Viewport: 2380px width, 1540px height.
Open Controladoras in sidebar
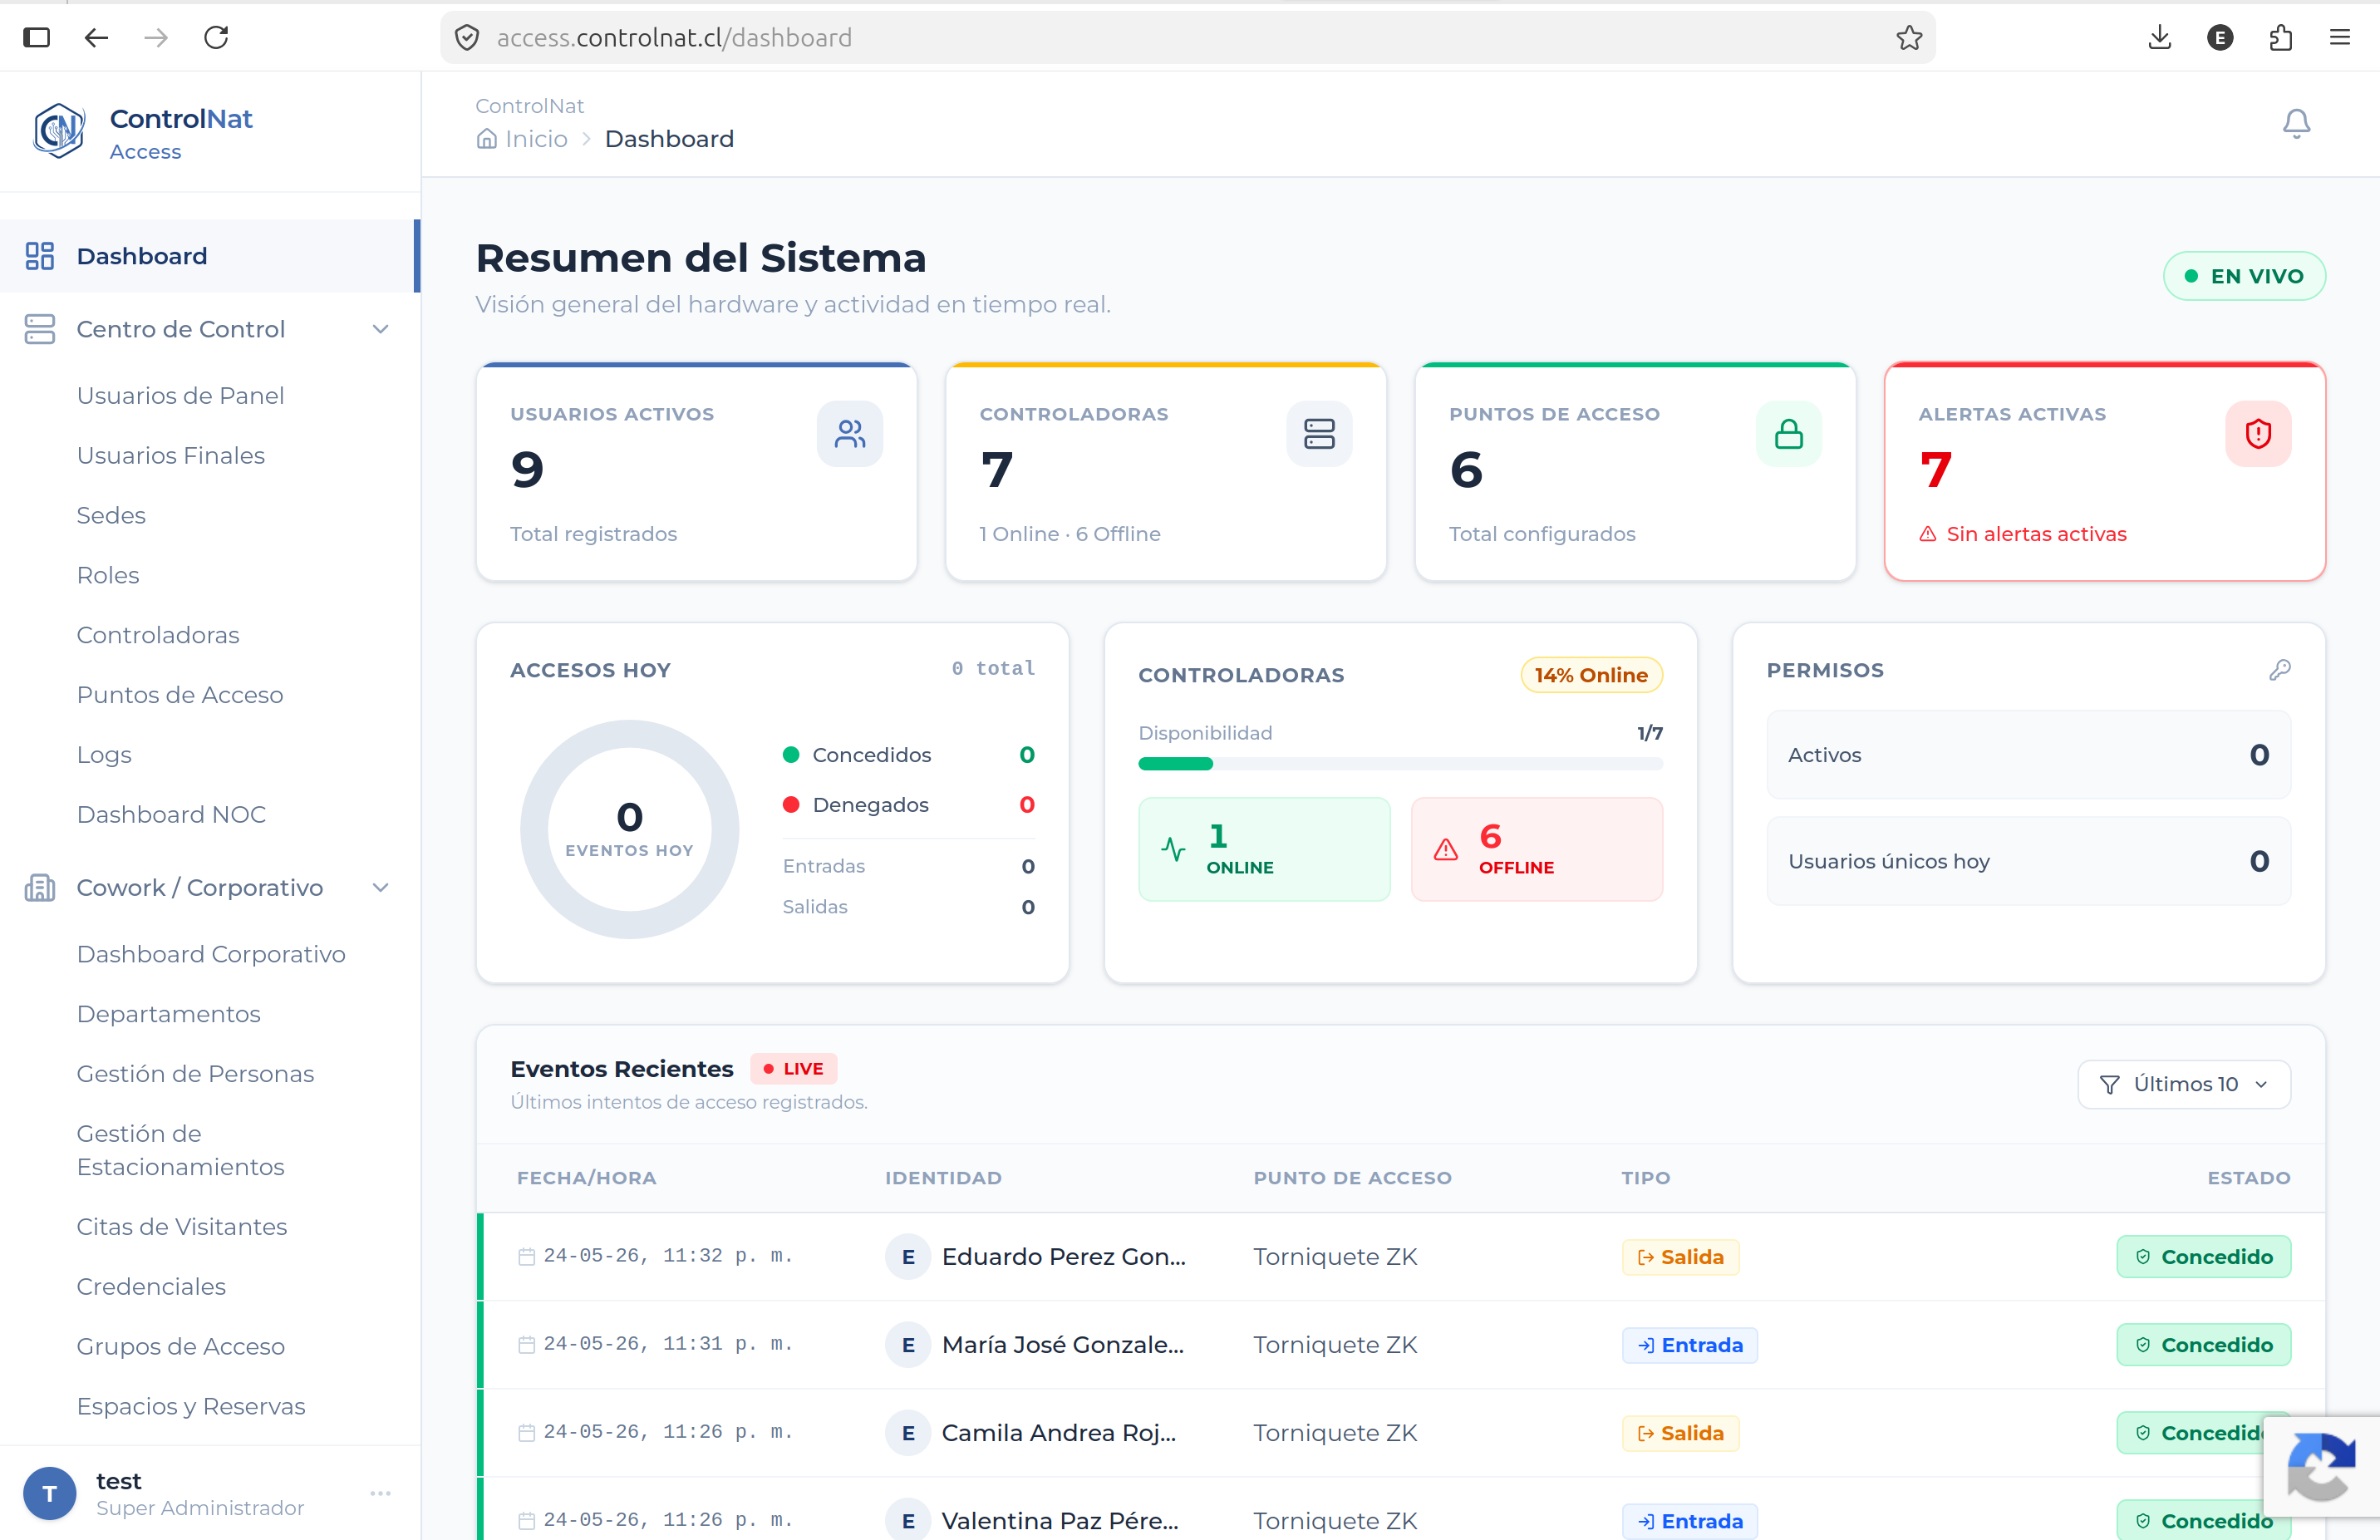pos(158,635)
